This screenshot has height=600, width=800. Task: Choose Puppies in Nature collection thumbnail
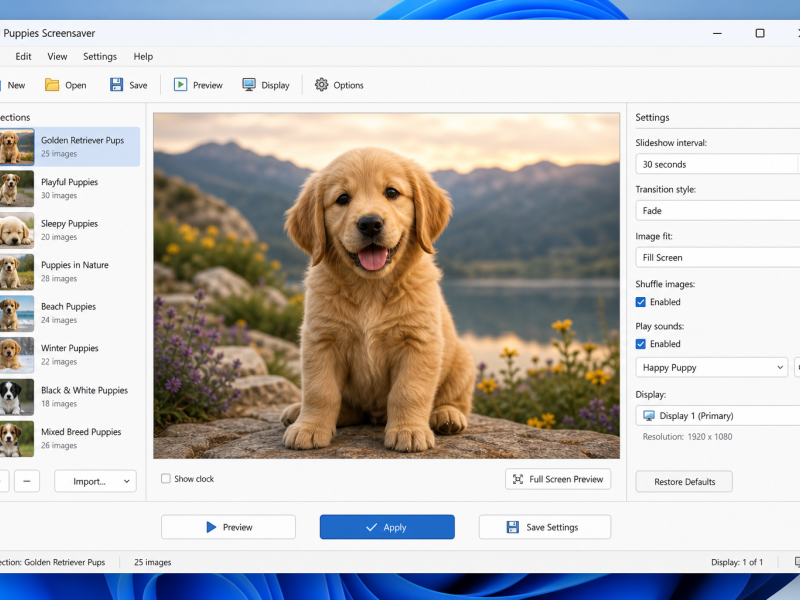(17, 272)
